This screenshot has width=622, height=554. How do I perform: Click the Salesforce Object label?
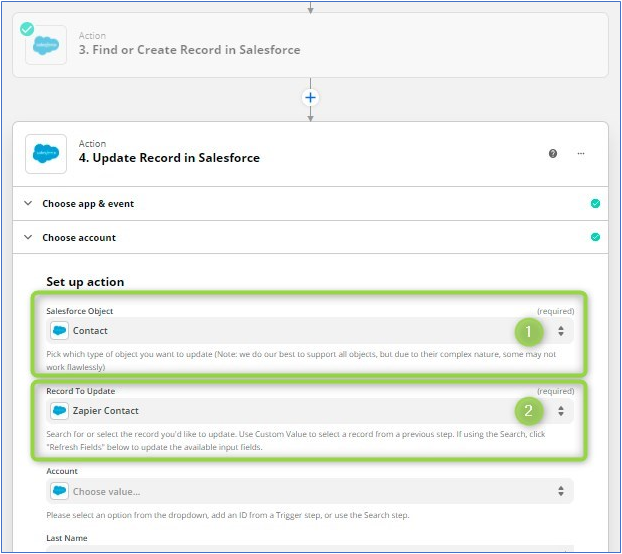pyautogui.click(x=80, y=311)
